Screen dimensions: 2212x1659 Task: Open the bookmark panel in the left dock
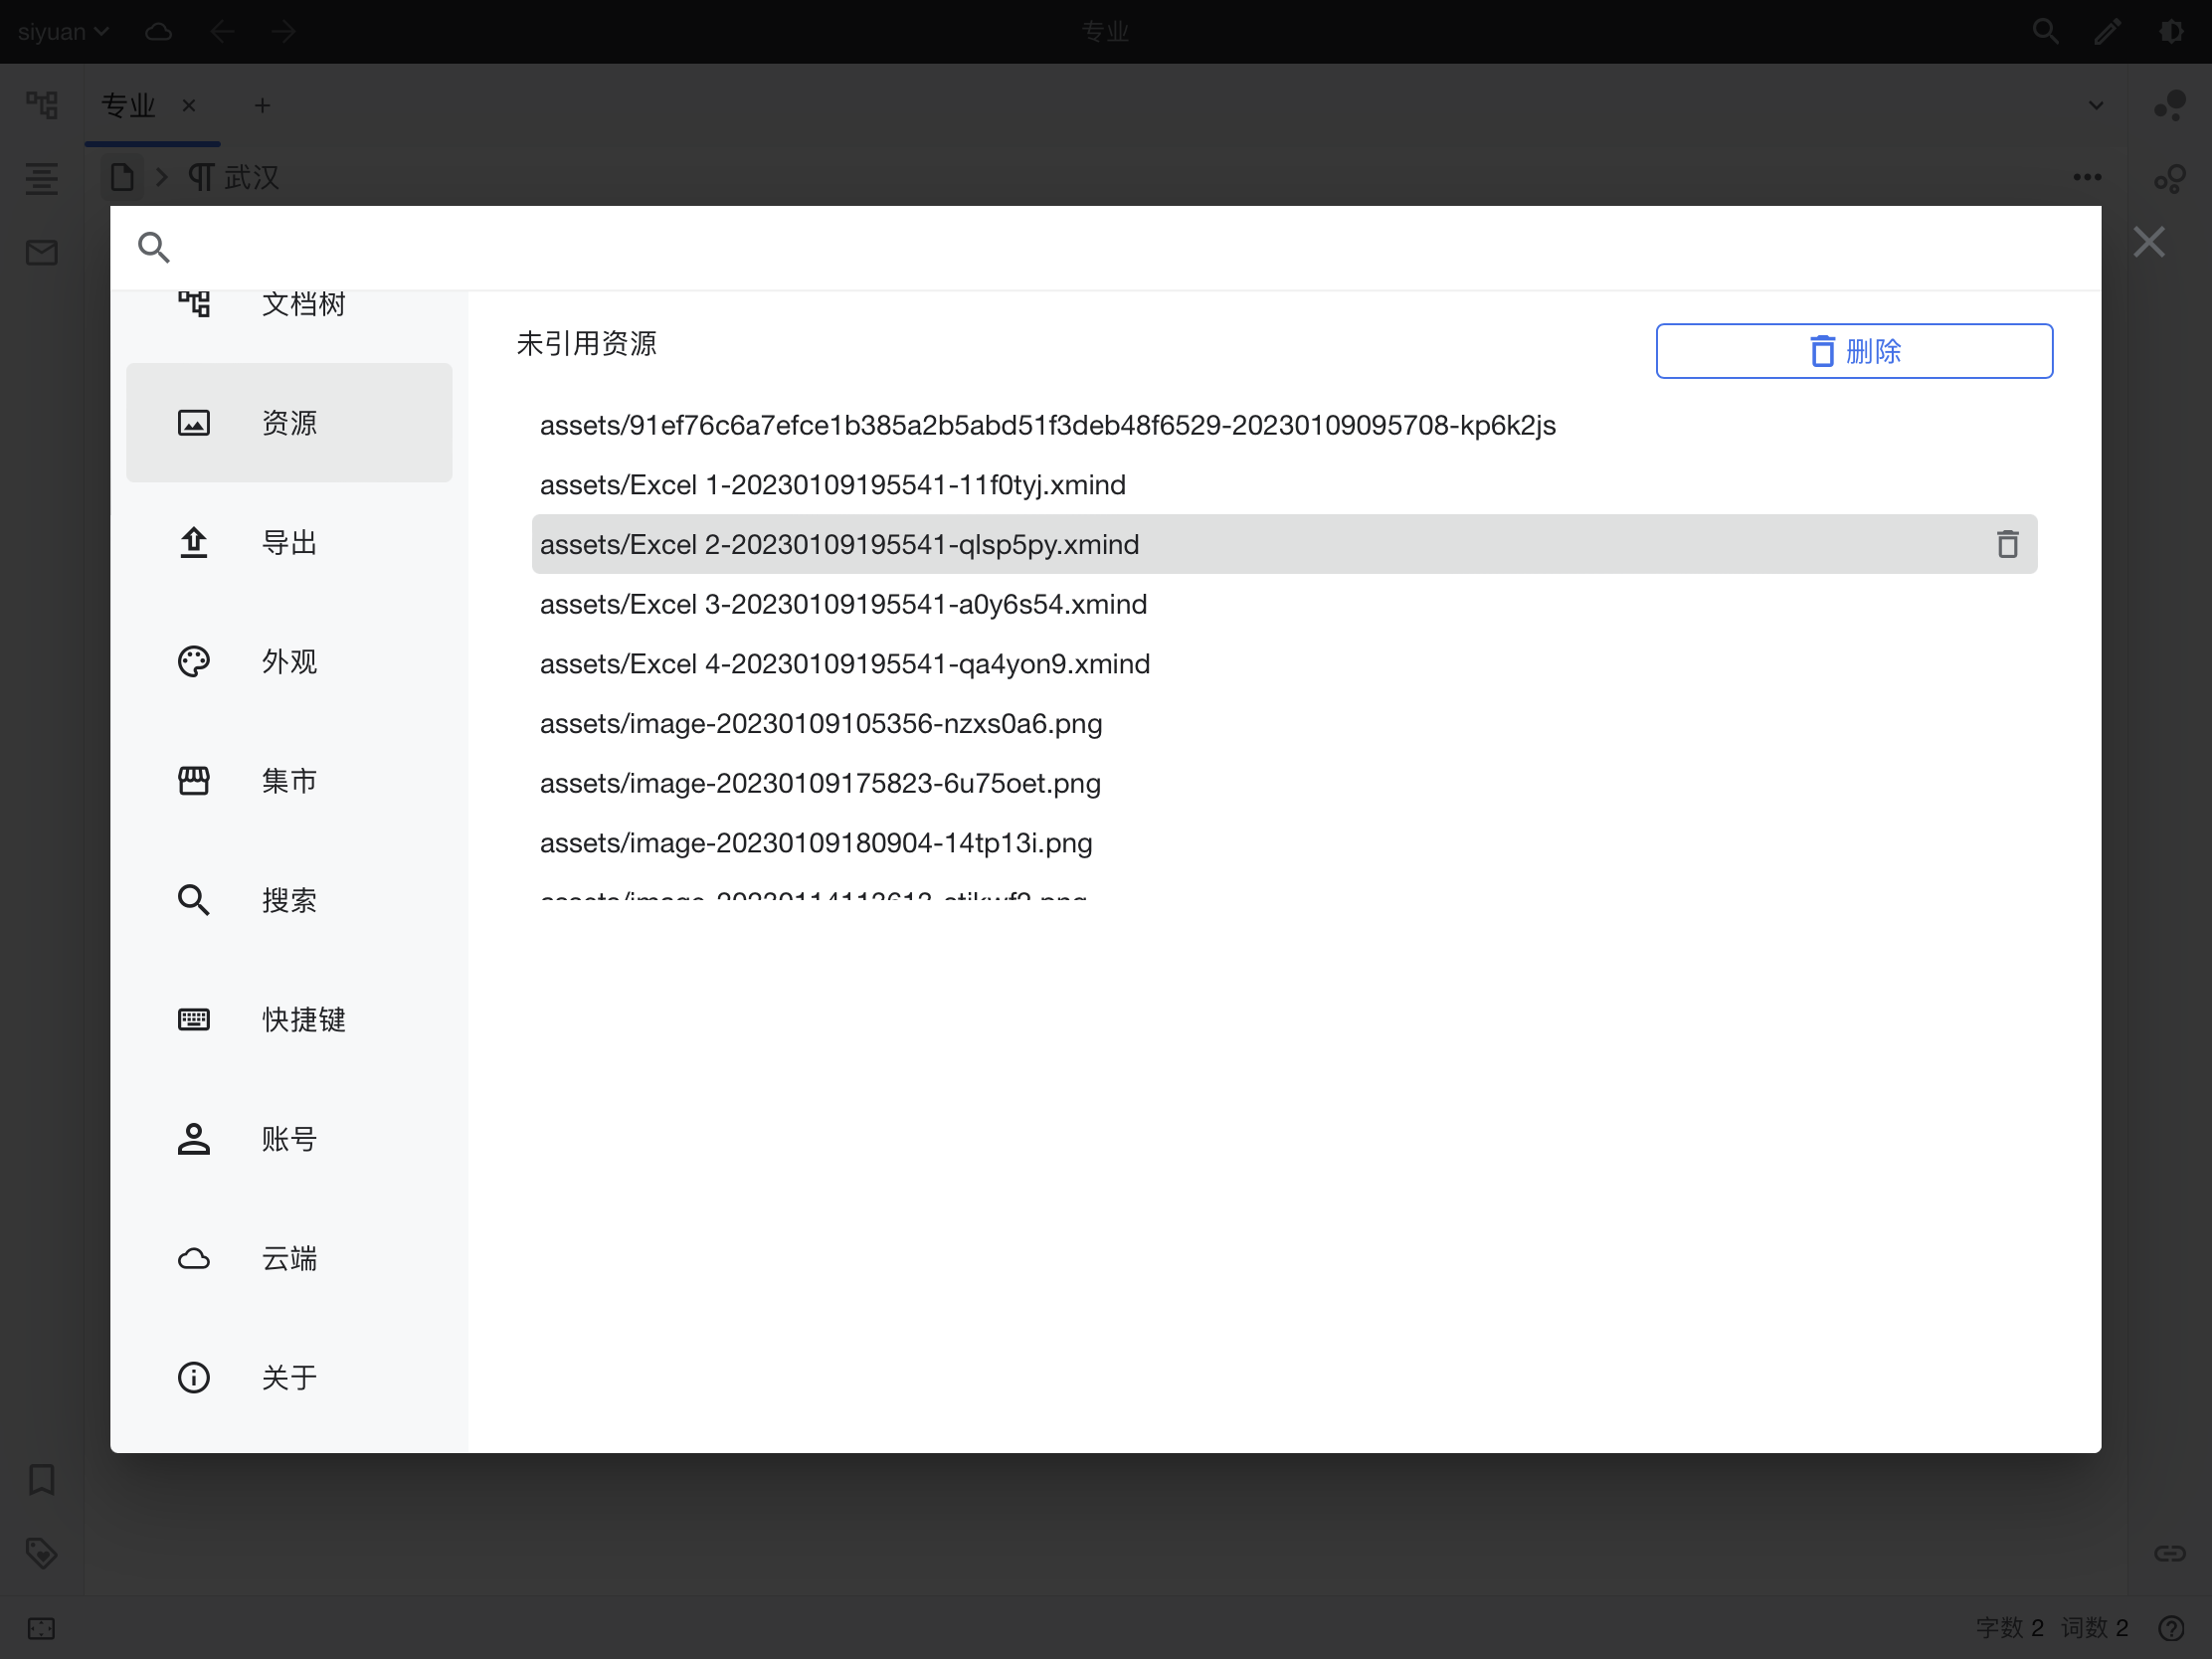click(41, 1479)
